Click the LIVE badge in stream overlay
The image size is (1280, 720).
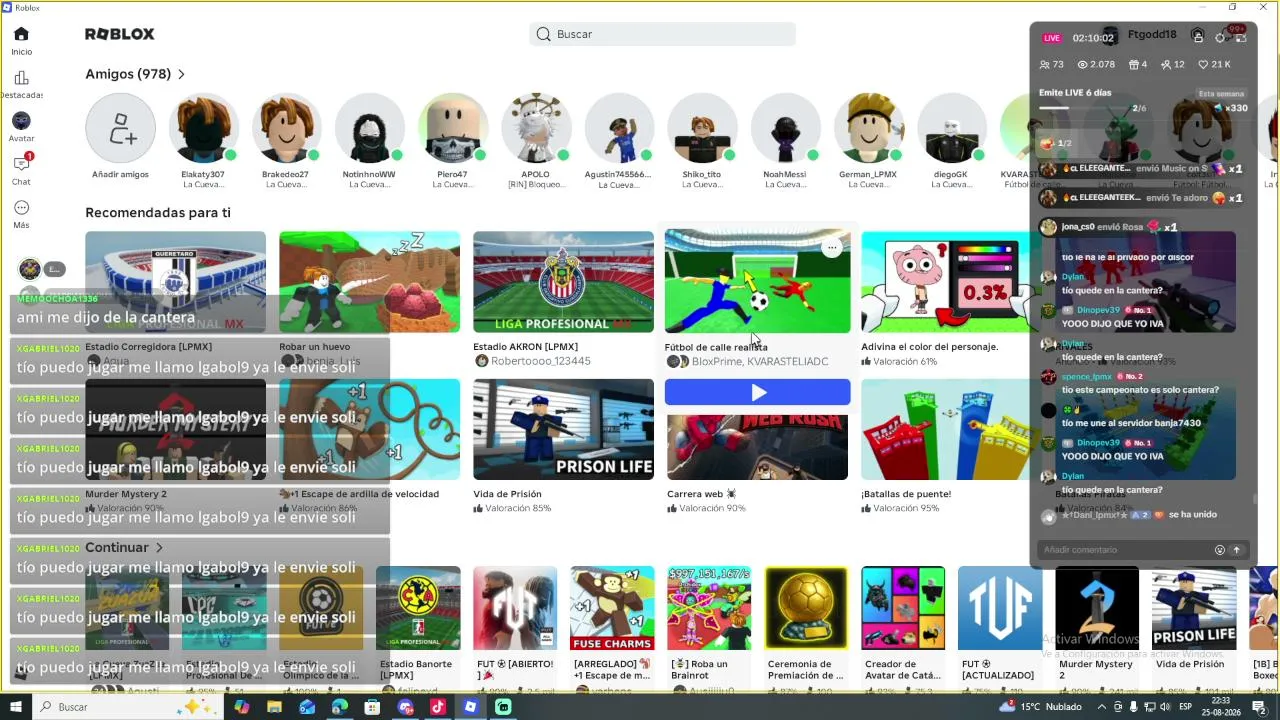click(x=1052, y=38)
